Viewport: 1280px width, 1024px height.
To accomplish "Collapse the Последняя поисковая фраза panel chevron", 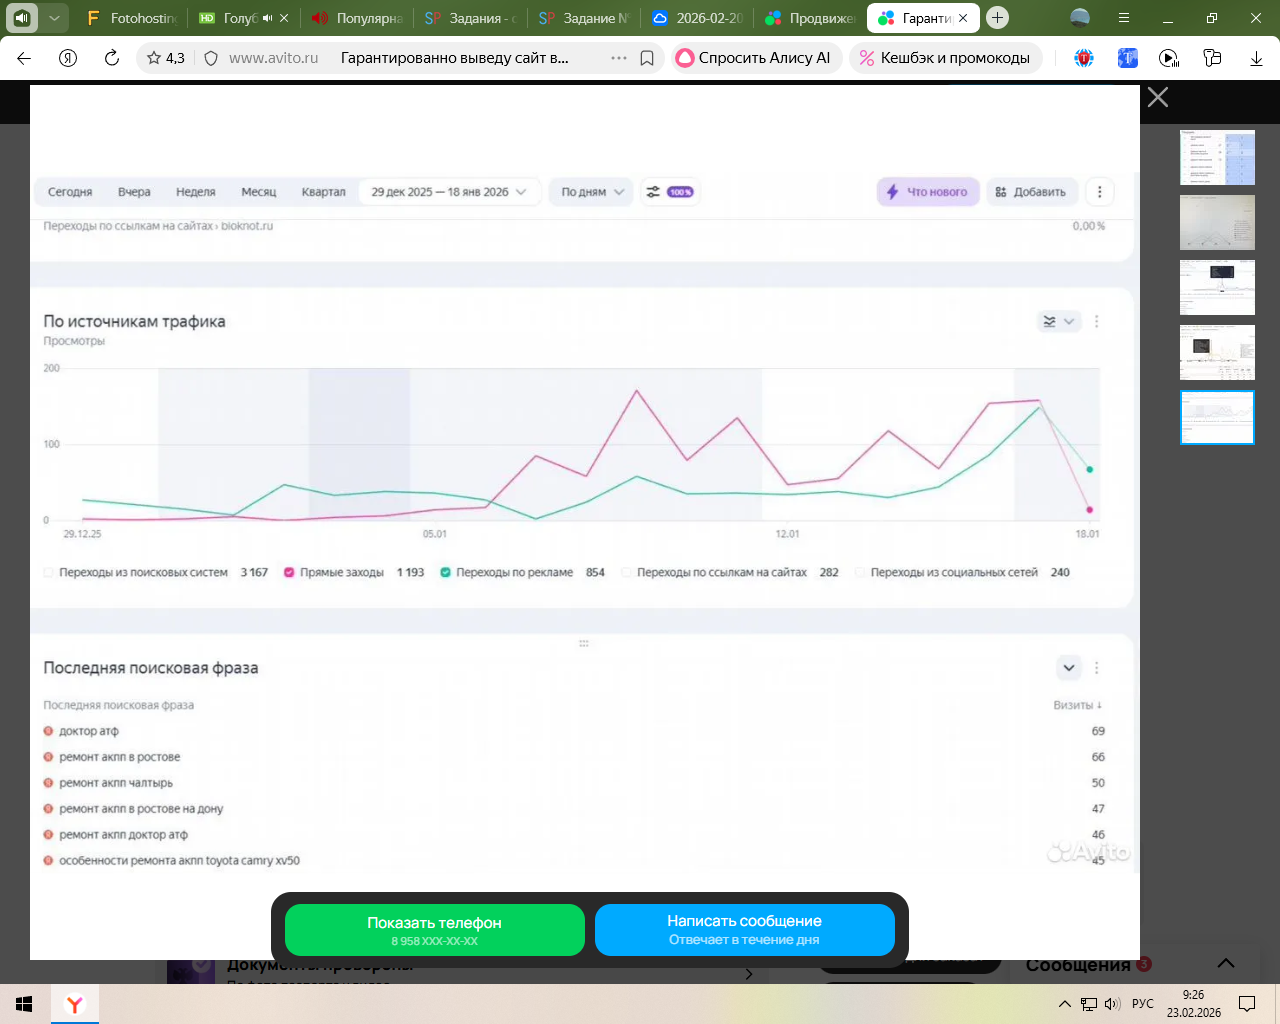I will [1068, 668].
